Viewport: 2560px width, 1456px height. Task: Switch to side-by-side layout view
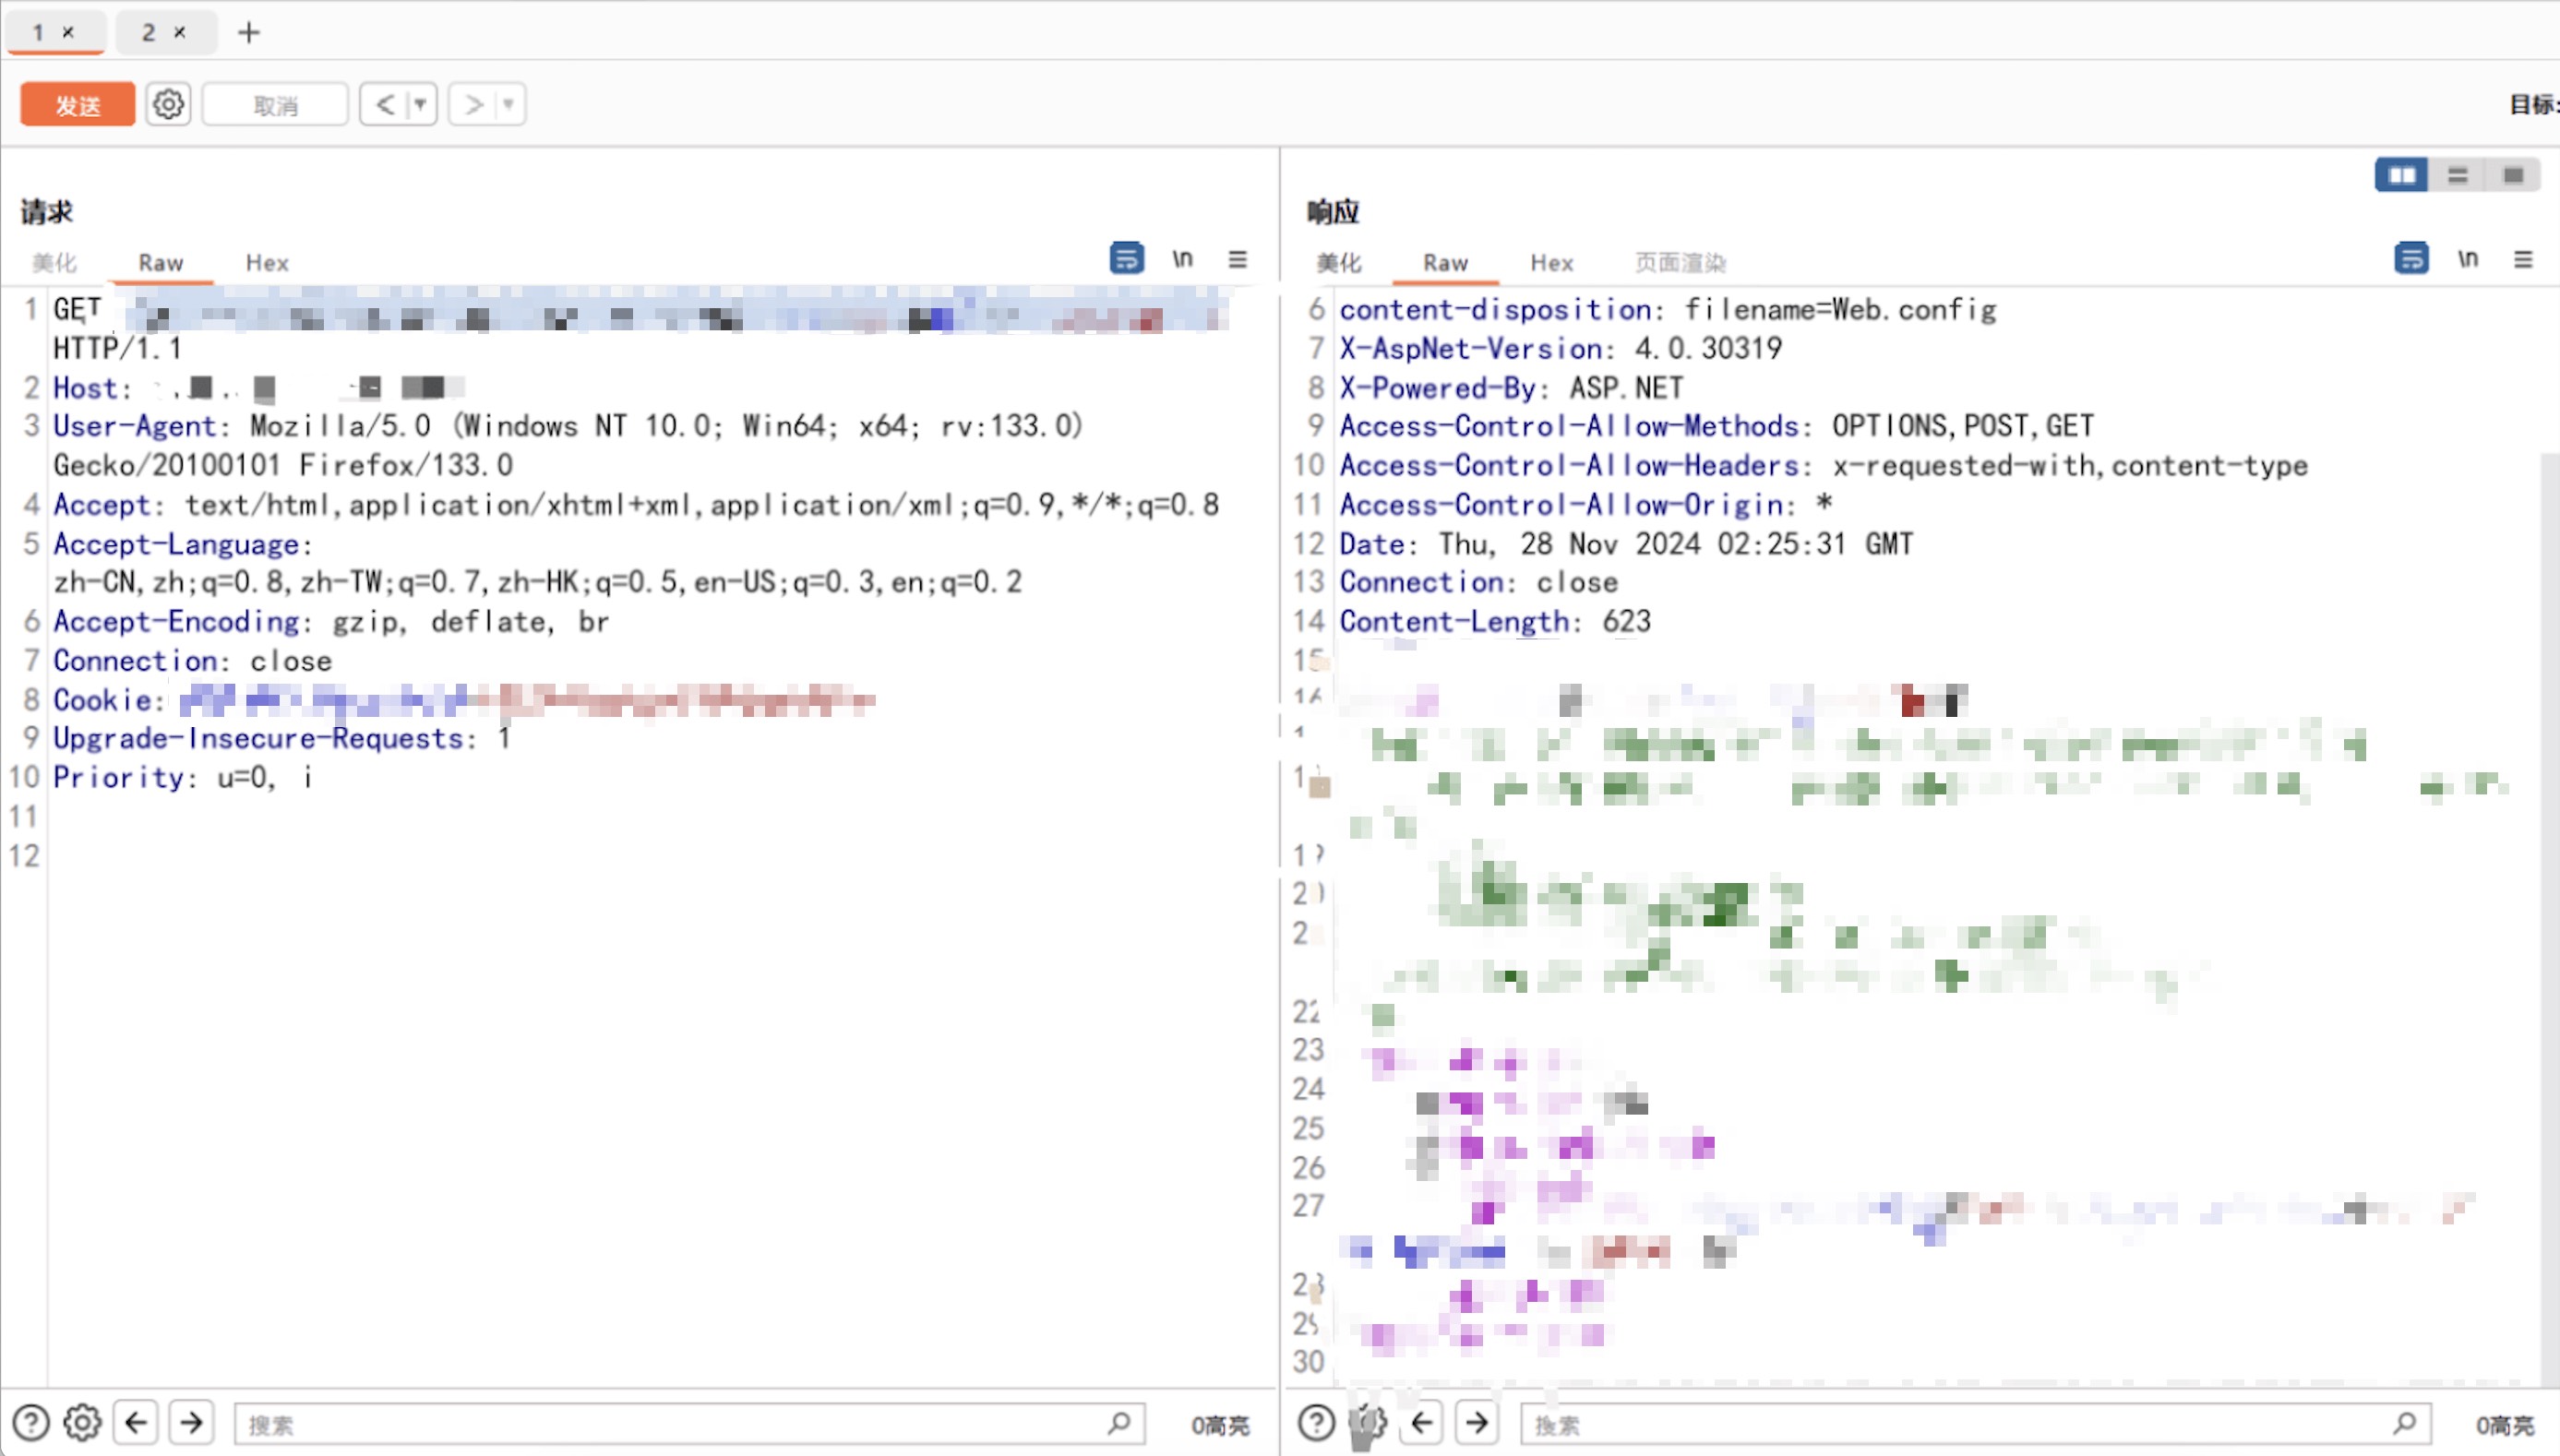coord(2402,176)
